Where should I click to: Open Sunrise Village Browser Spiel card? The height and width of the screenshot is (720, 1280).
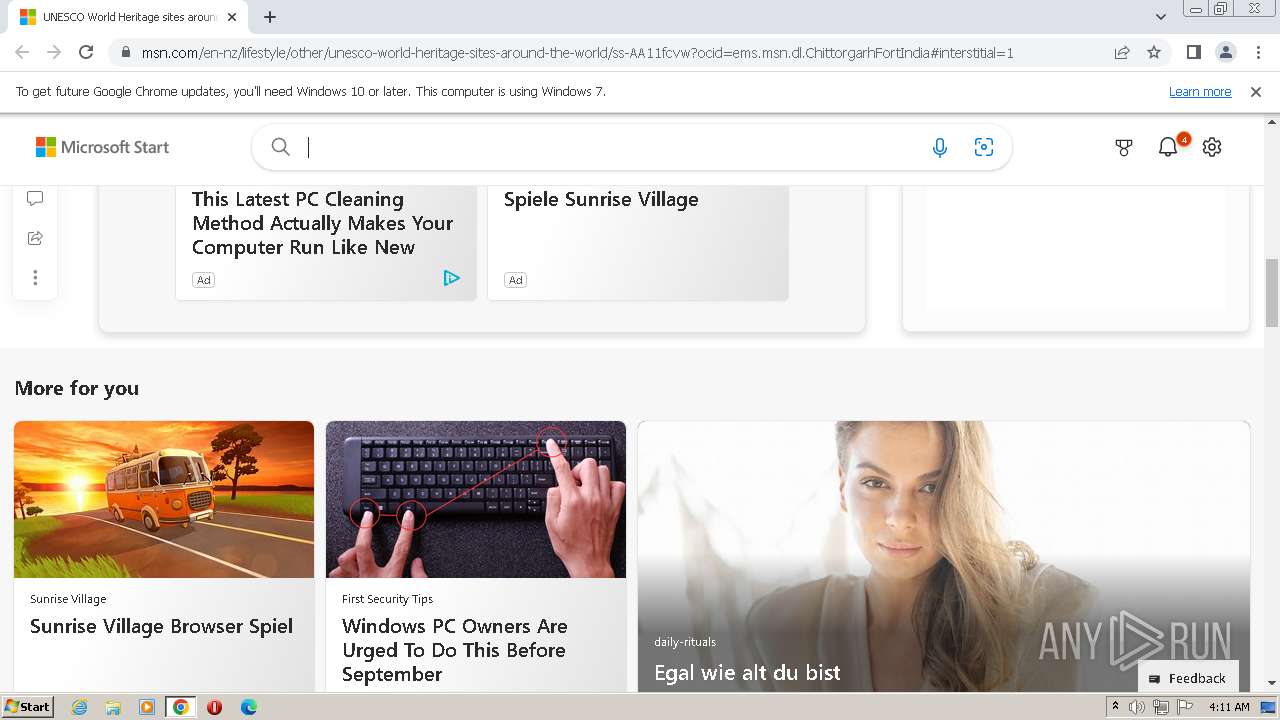tap(161, 626)
